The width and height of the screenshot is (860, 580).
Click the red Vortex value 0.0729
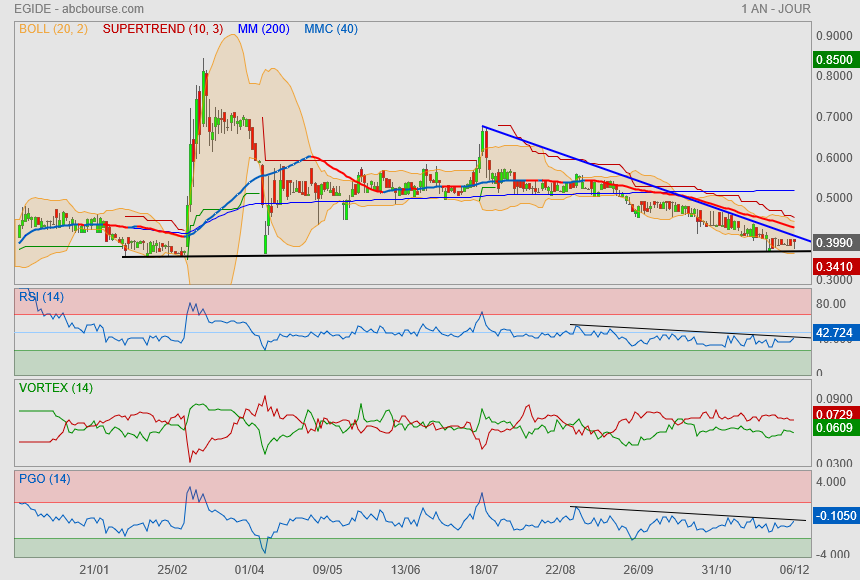[x=834, y=413]
